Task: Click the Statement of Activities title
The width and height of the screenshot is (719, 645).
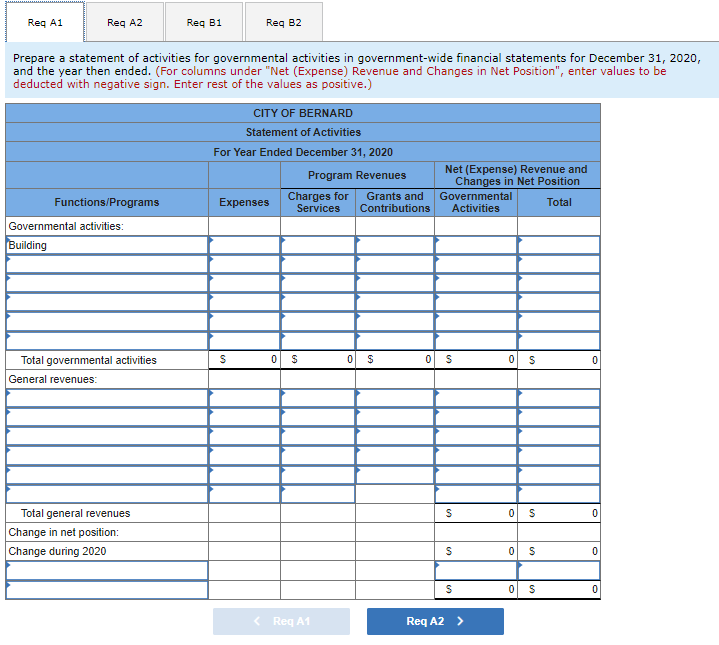Action: tap(303, 132)
